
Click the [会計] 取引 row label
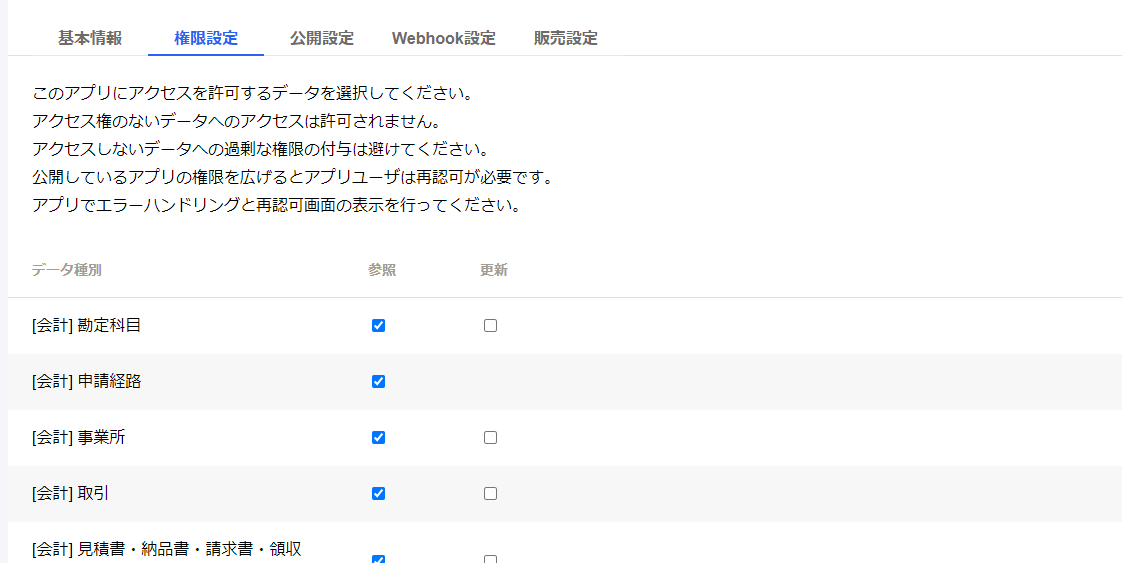pyautogui.click(x=70, y=494)
